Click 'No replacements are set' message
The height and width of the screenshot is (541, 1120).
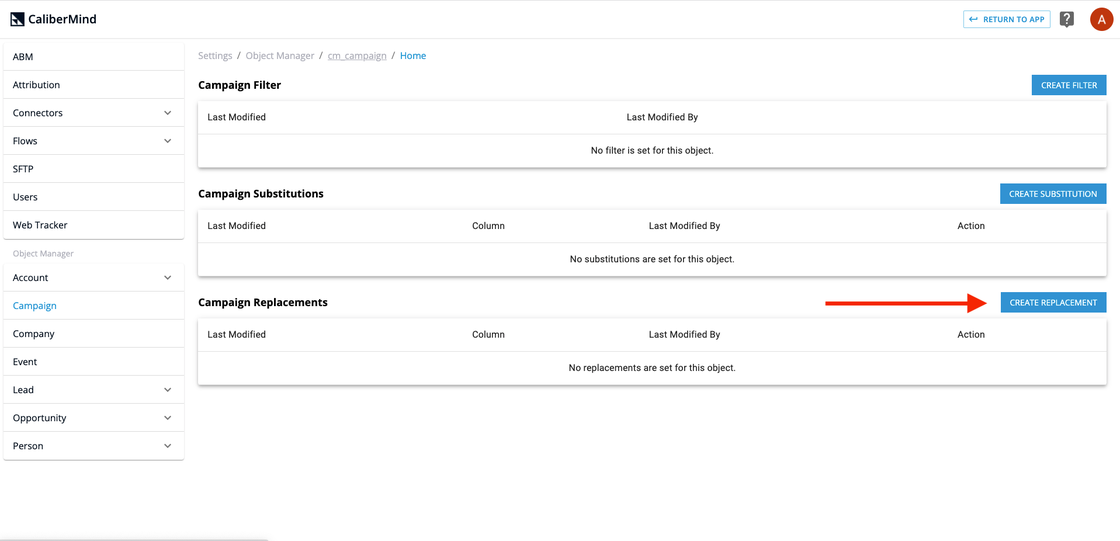pos(652,368)
